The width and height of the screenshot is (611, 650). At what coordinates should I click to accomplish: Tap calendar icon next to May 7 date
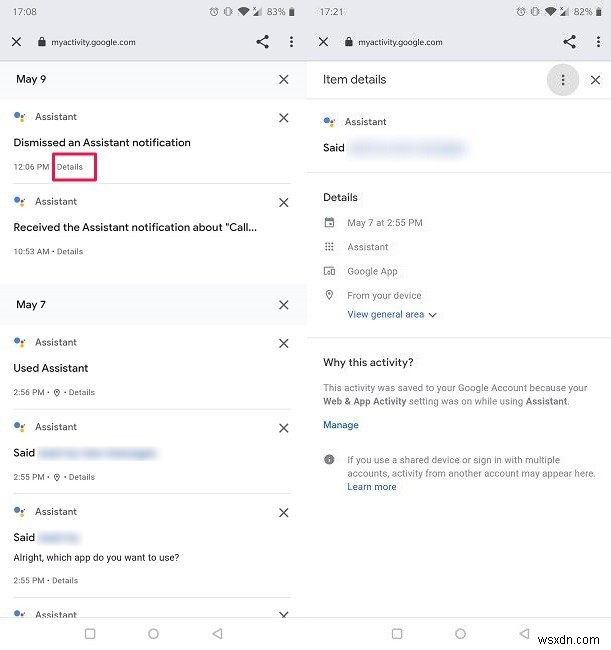[x=329, y=223]
